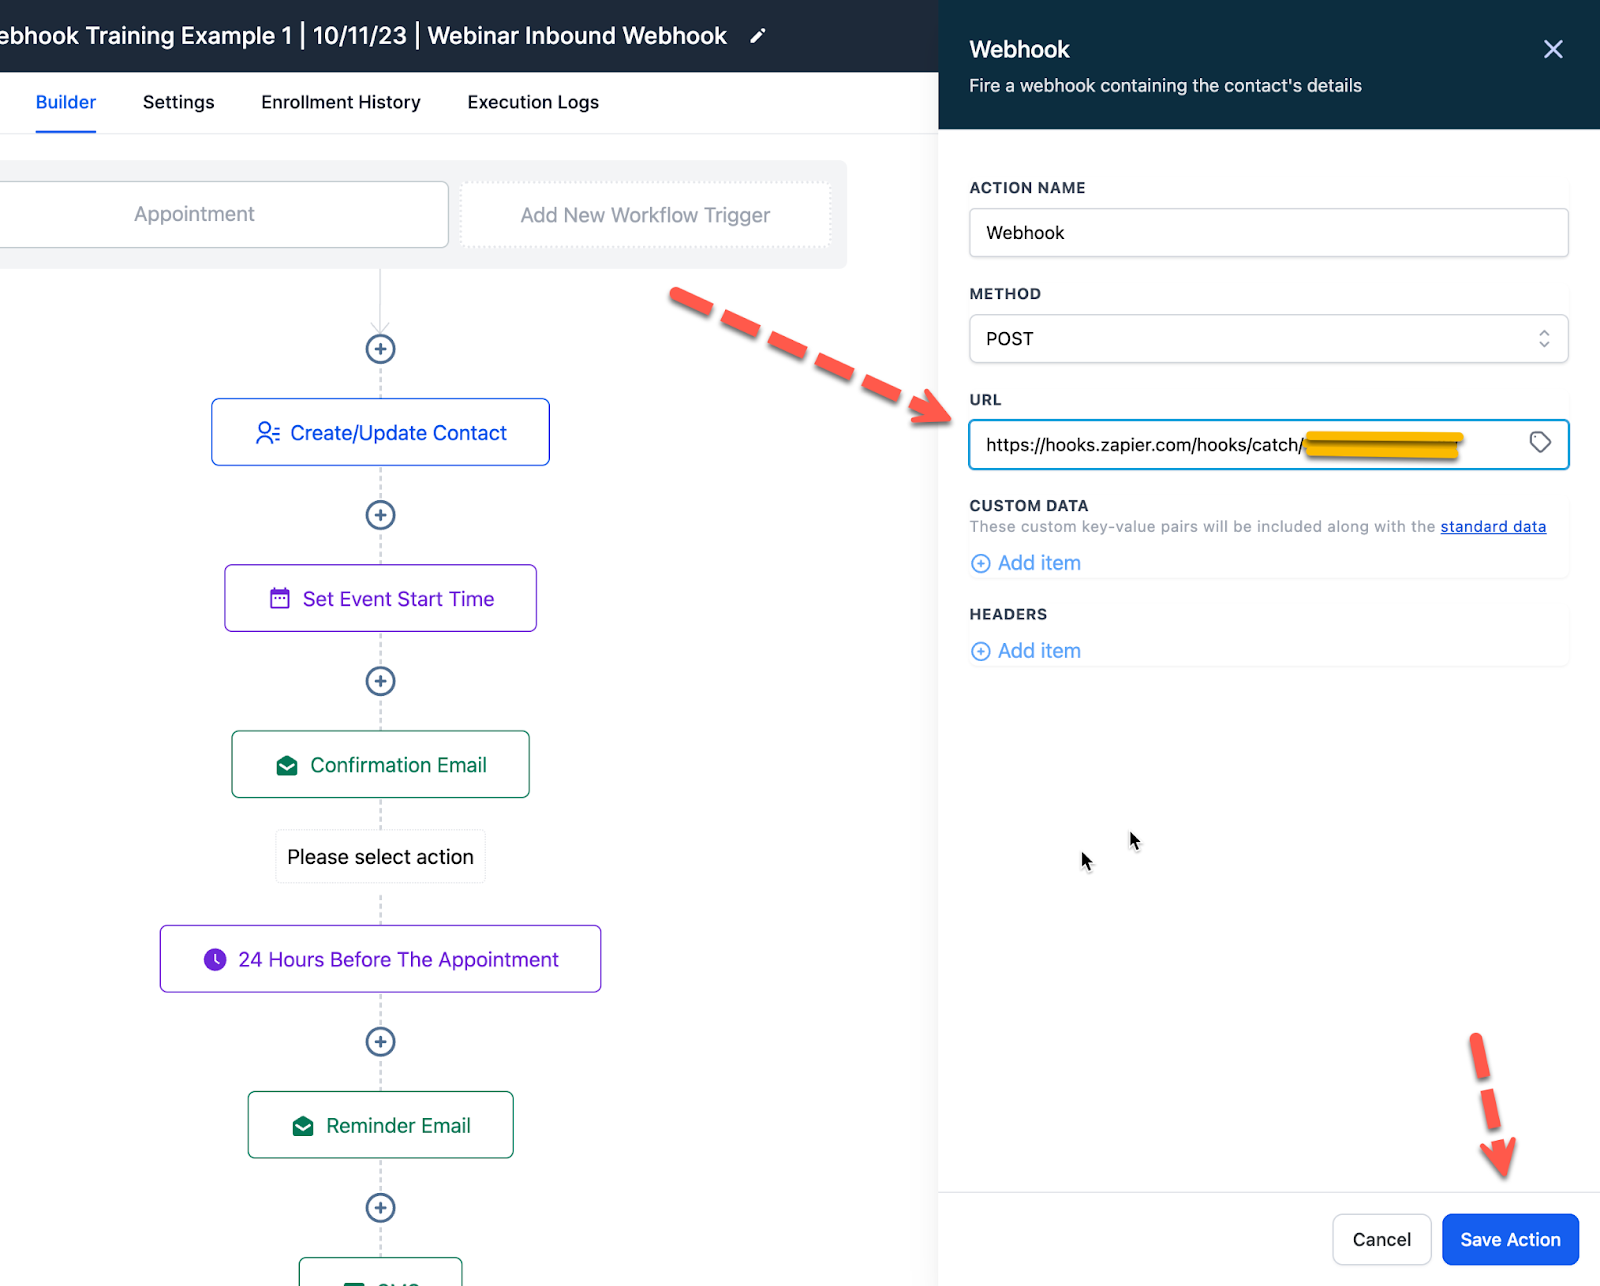
Task: Click the tag icon in URL field
Action: [x=1540, y=442]
